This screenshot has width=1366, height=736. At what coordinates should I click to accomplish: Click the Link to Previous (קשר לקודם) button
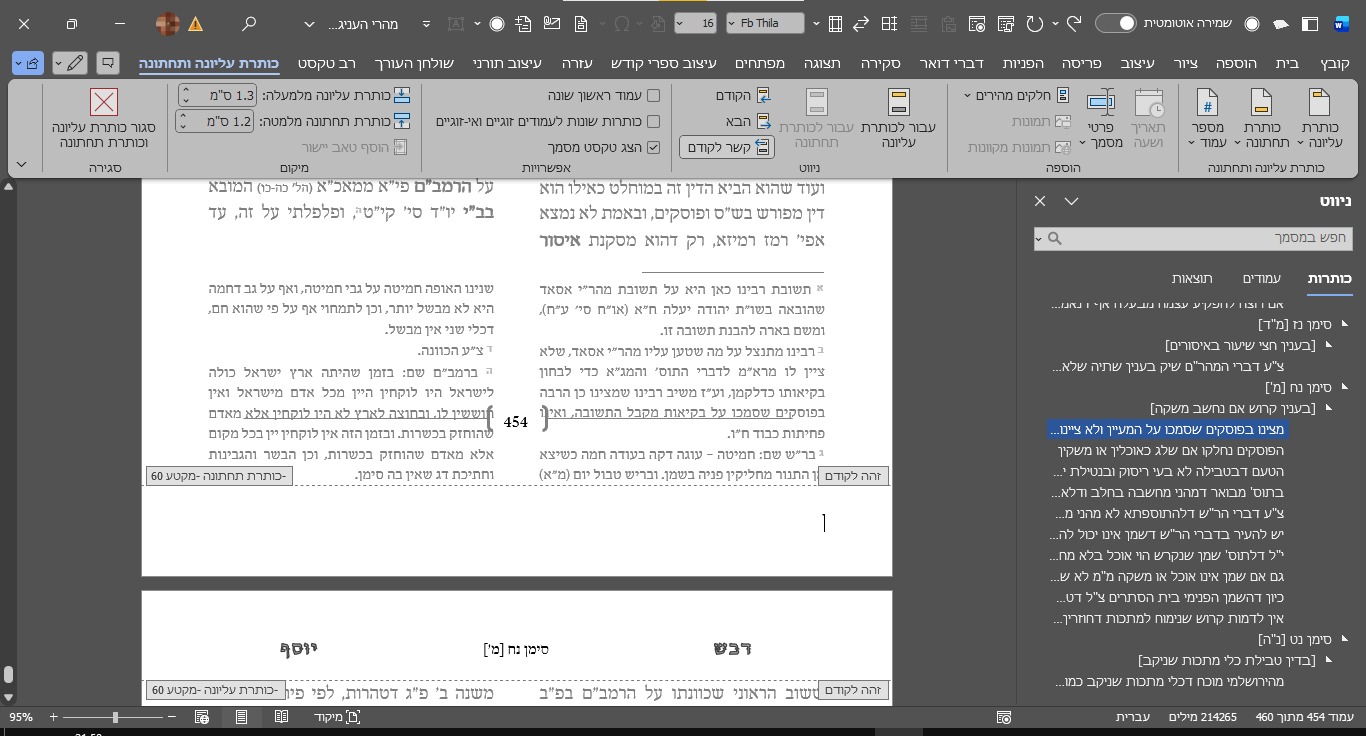(727, 147)
